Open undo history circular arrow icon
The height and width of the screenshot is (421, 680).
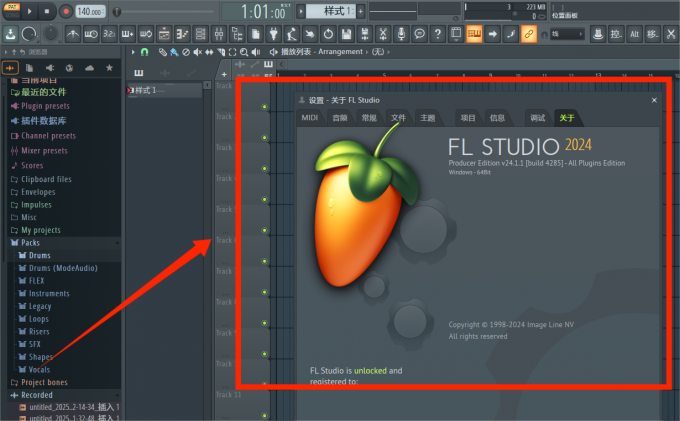click(328, 34)
